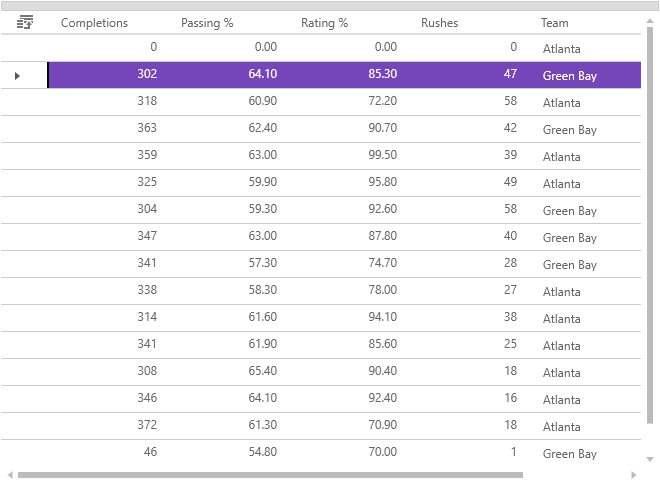The height and width of the screenshot is (488, 660).
Task: Click the 65.40 passing percentage cell
Action: (x=227, y=372)
